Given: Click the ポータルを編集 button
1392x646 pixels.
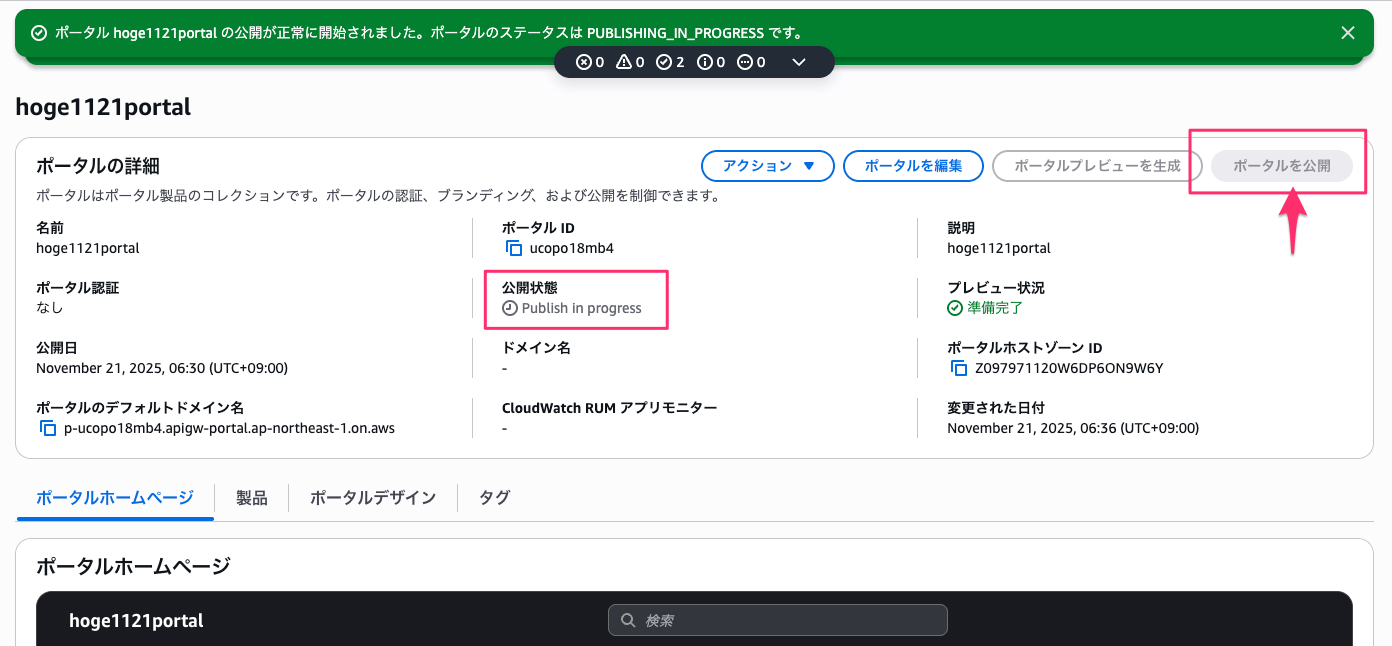Looking at the screenshot, I should [x=913, y=166].
